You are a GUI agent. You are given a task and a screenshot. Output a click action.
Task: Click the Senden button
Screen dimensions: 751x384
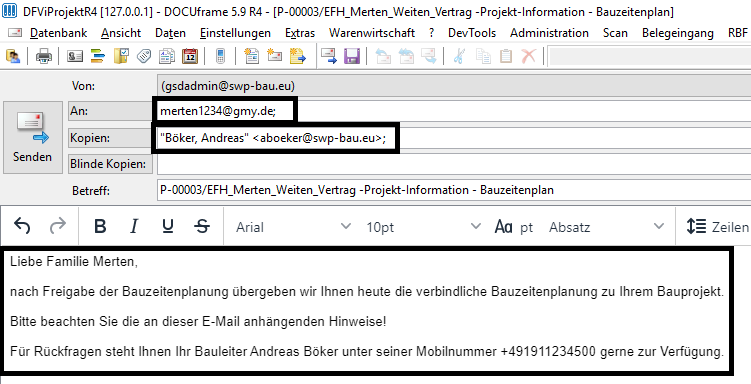click(x=33, y=137)
